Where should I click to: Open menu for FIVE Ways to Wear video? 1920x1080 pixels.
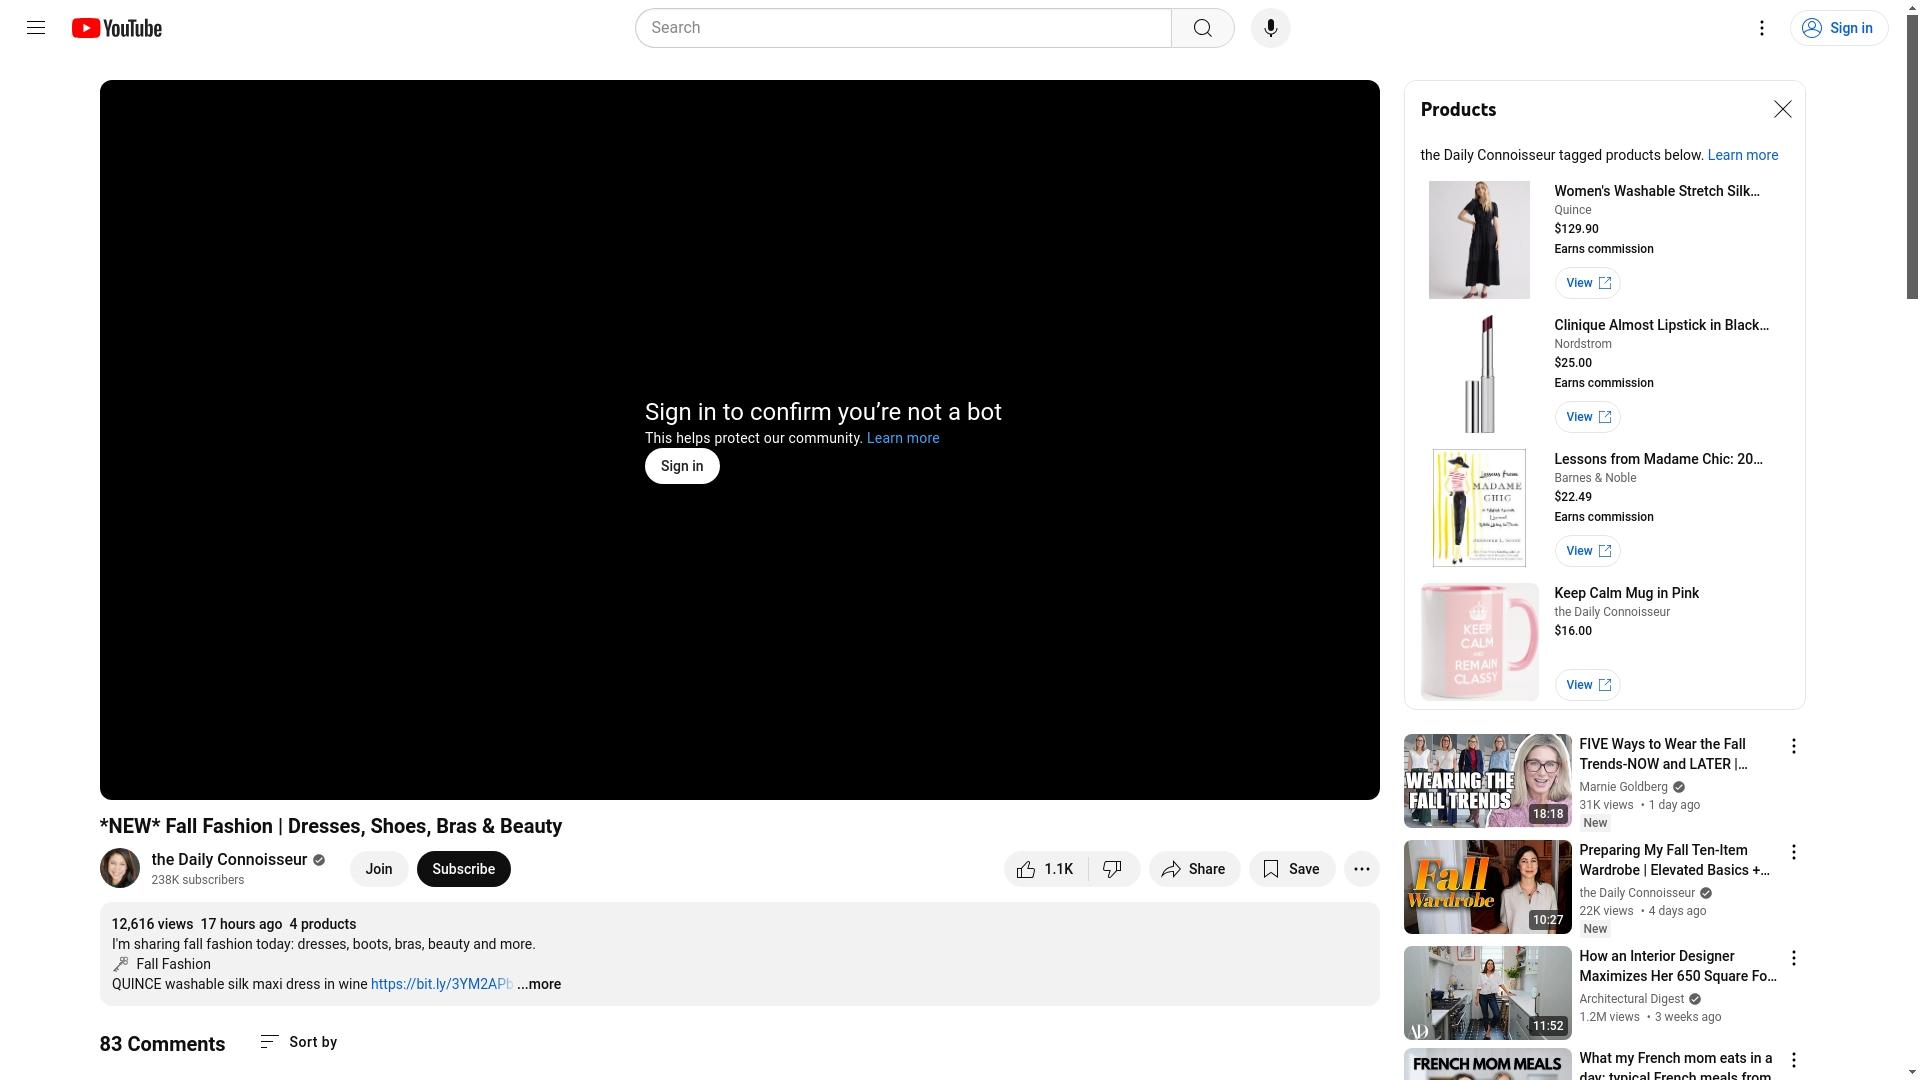(x=1794, y=746)
